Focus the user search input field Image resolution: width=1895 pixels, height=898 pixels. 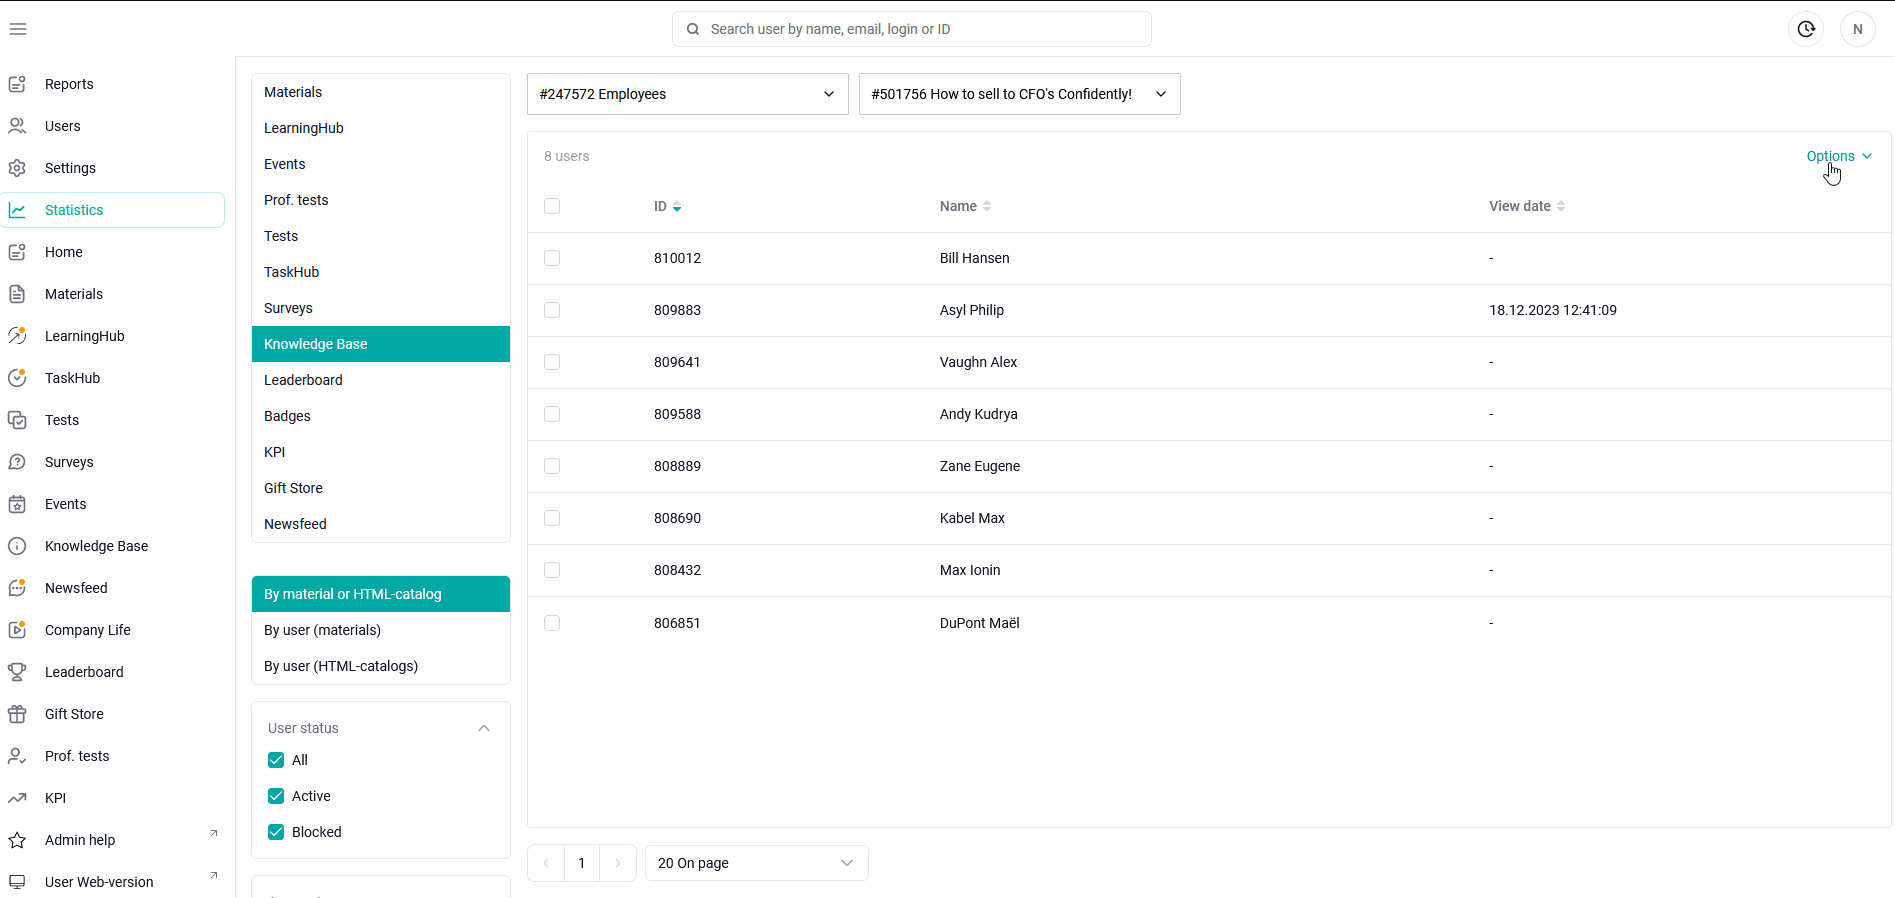pos(912,29)
